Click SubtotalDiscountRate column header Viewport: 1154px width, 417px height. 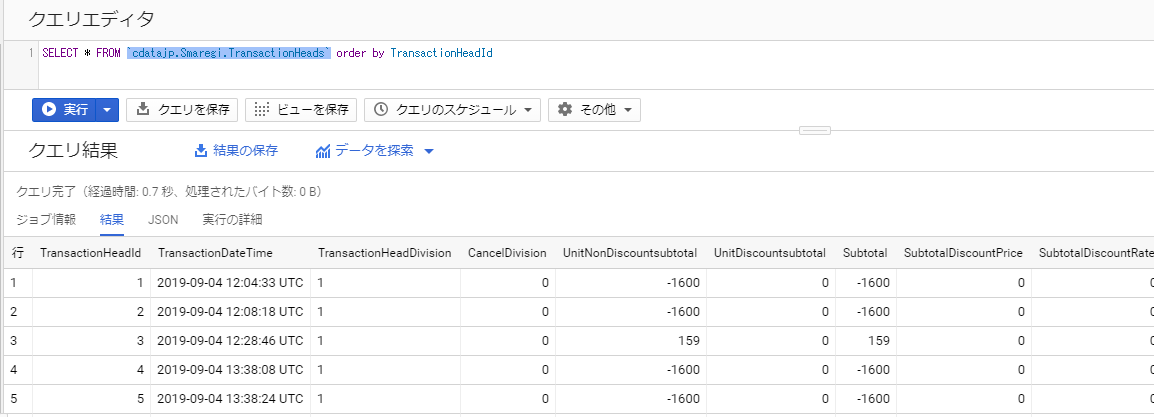pyautogui.click(x=1096, y=253)
